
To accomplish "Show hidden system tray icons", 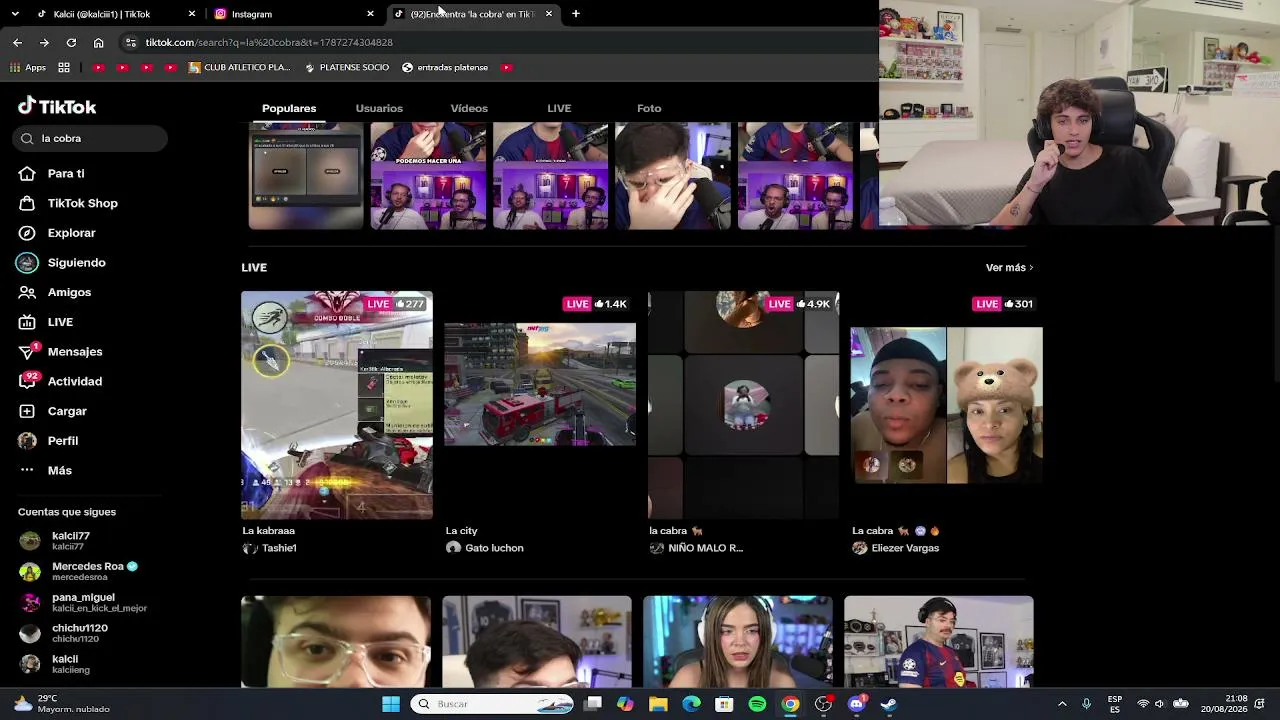I will point(1062,704).
